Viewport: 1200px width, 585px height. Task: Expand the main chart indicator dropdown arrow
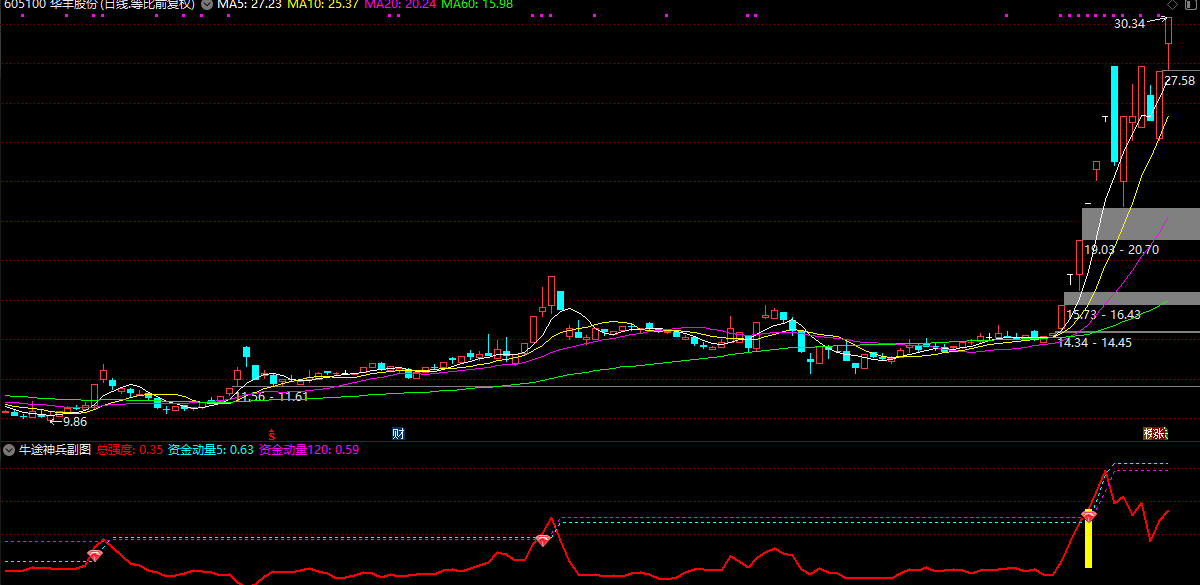(x=207, y=5)
